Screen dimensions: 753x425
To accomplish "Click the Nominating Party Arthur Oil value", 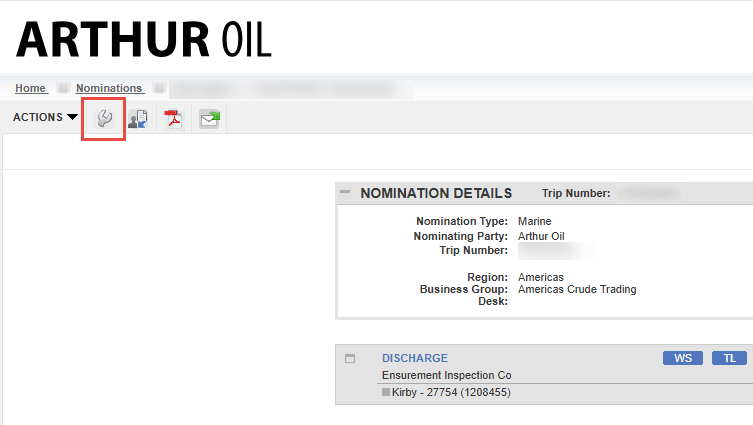I will click(541, 236).
